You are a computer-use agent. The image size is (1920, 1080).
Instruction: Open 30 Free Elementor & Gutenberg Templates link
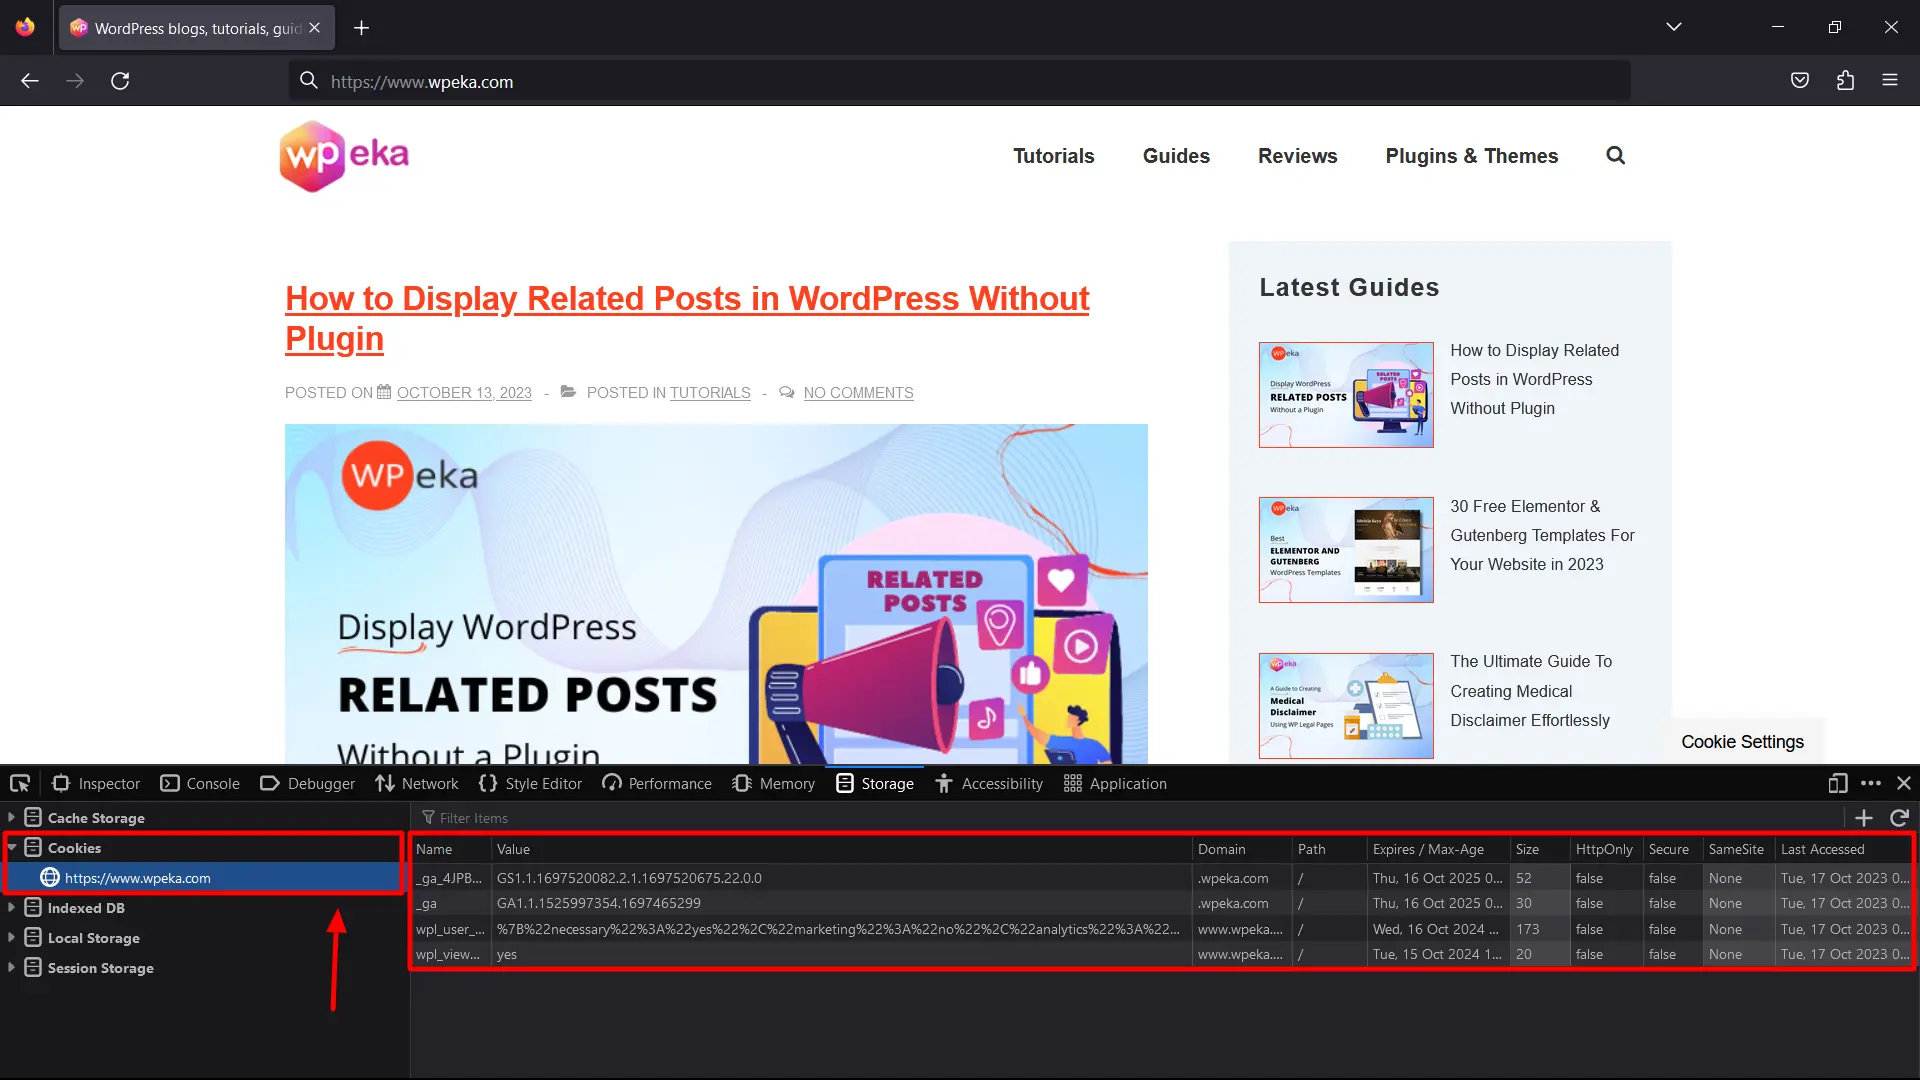coord(1543,535)
